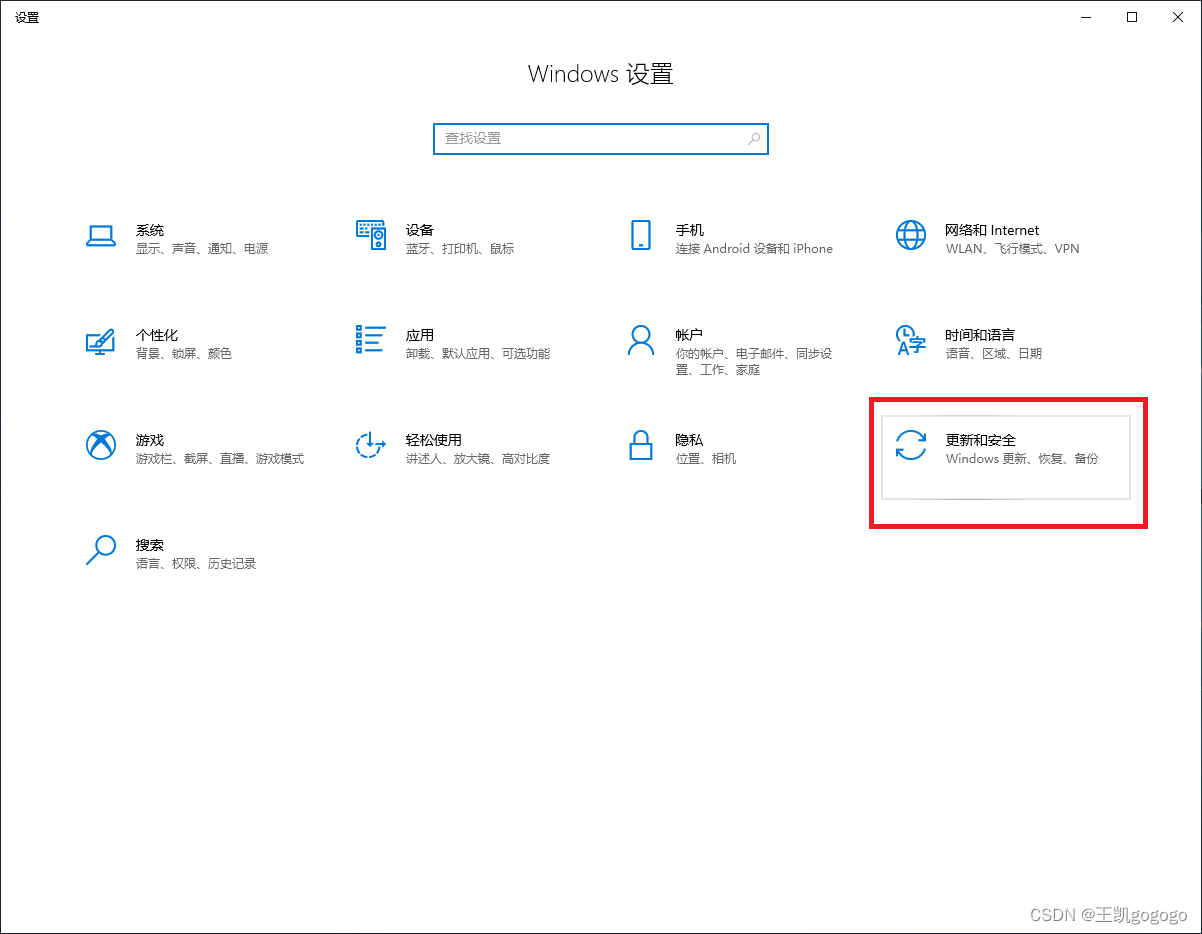Click the Devices keyboard and speaker icon

click(x=371, y=235)
